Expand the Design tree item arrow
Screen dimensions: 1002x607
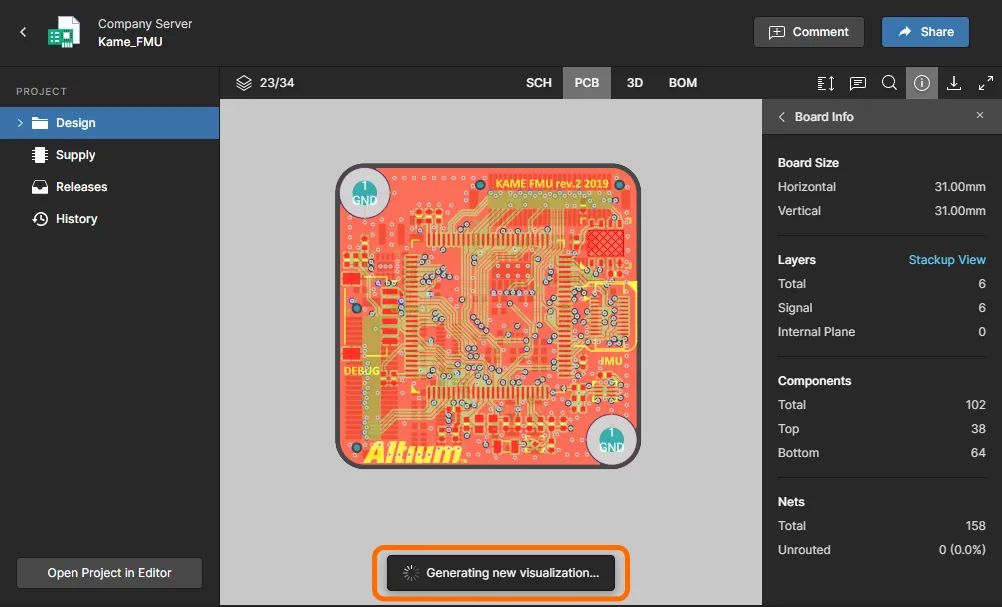[20, 123]
